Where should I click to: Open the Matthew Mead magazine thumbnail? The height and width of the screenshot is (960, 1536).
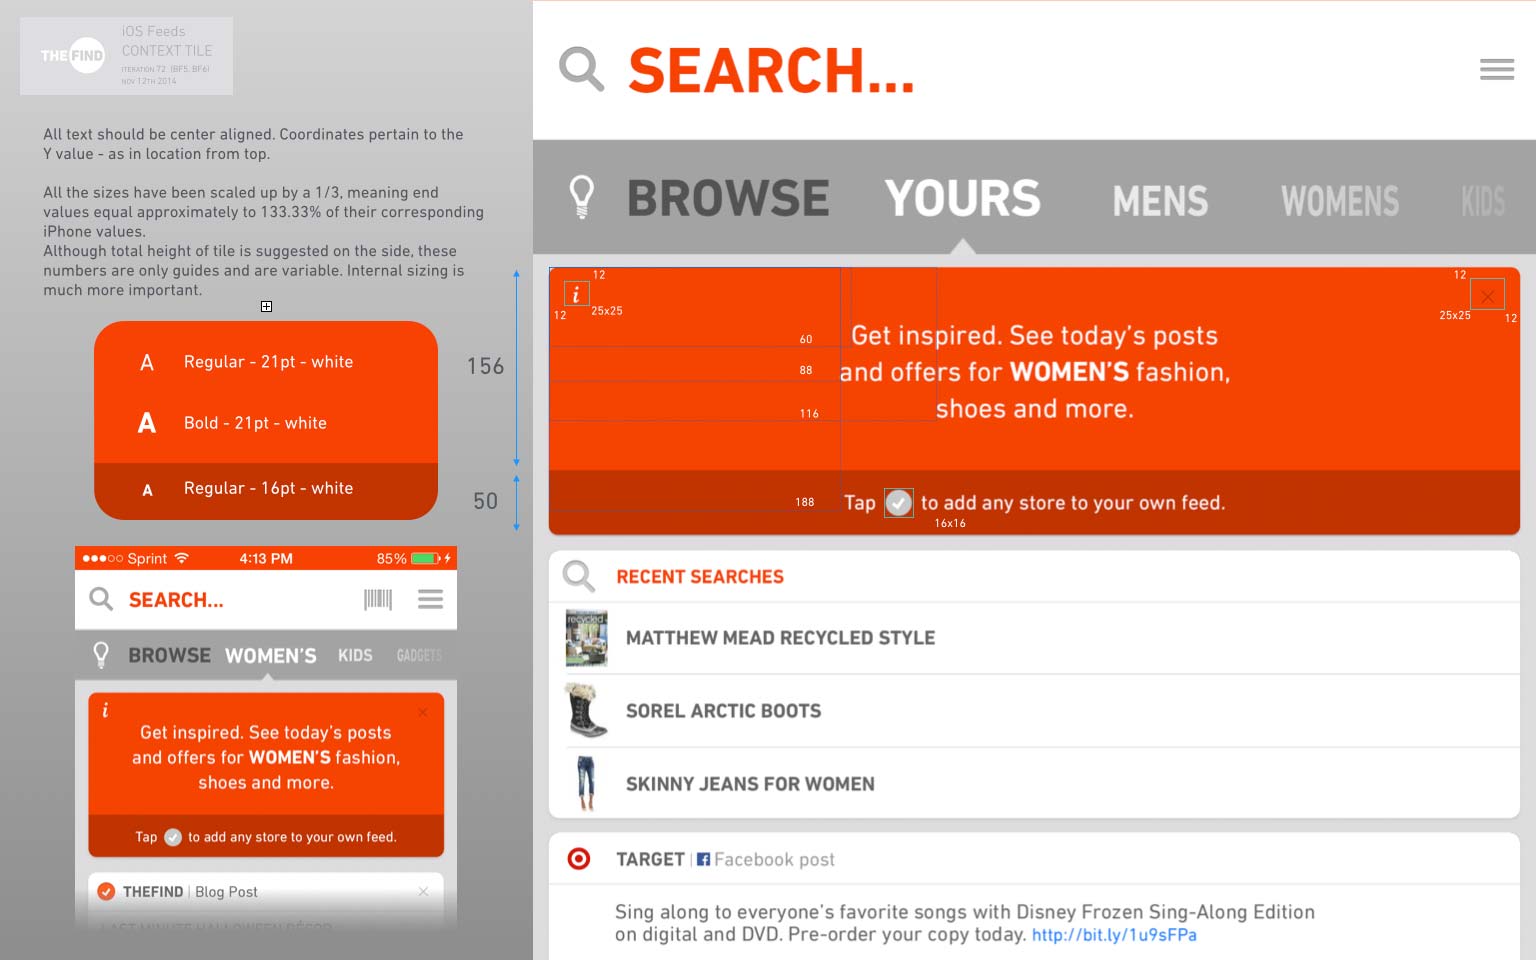[586, 638]
